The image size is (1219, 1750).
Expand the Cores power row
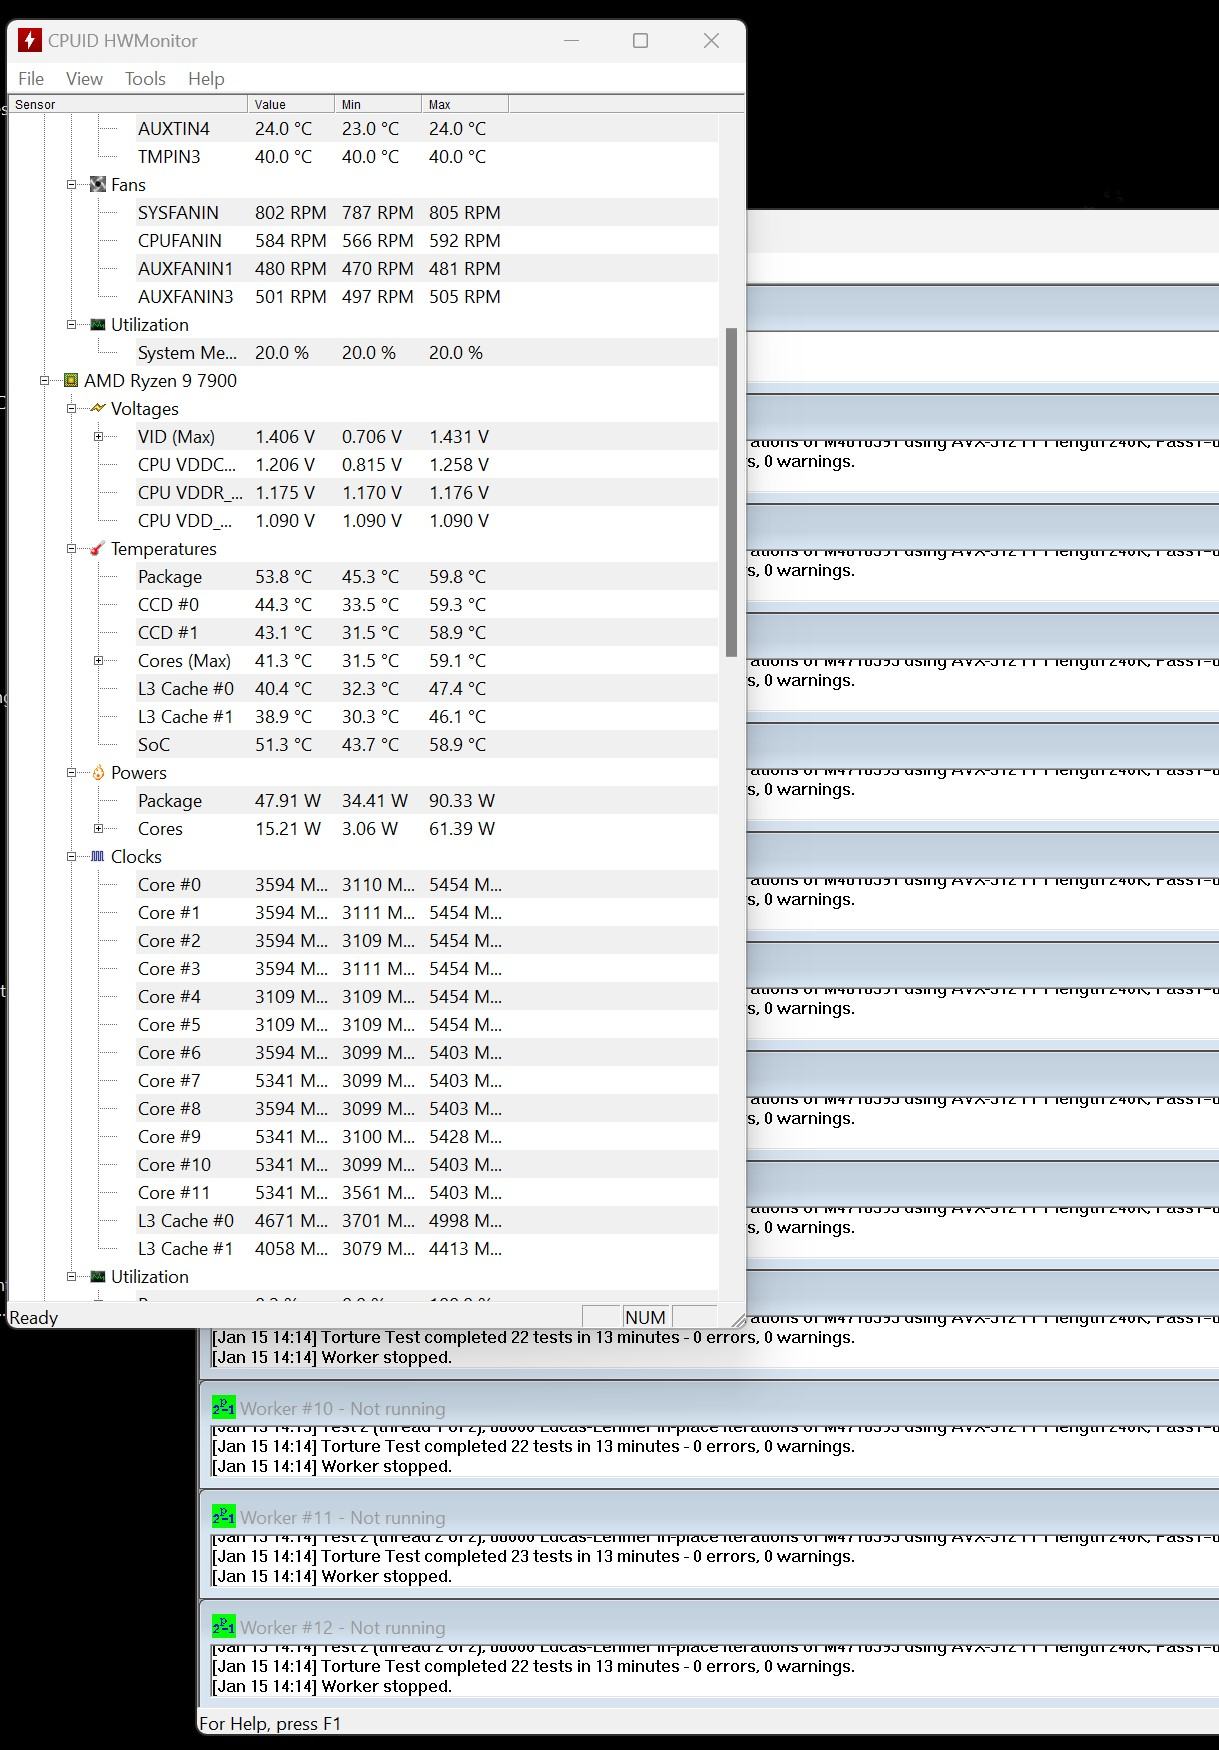pyautogui.click(x=99, y=828)
